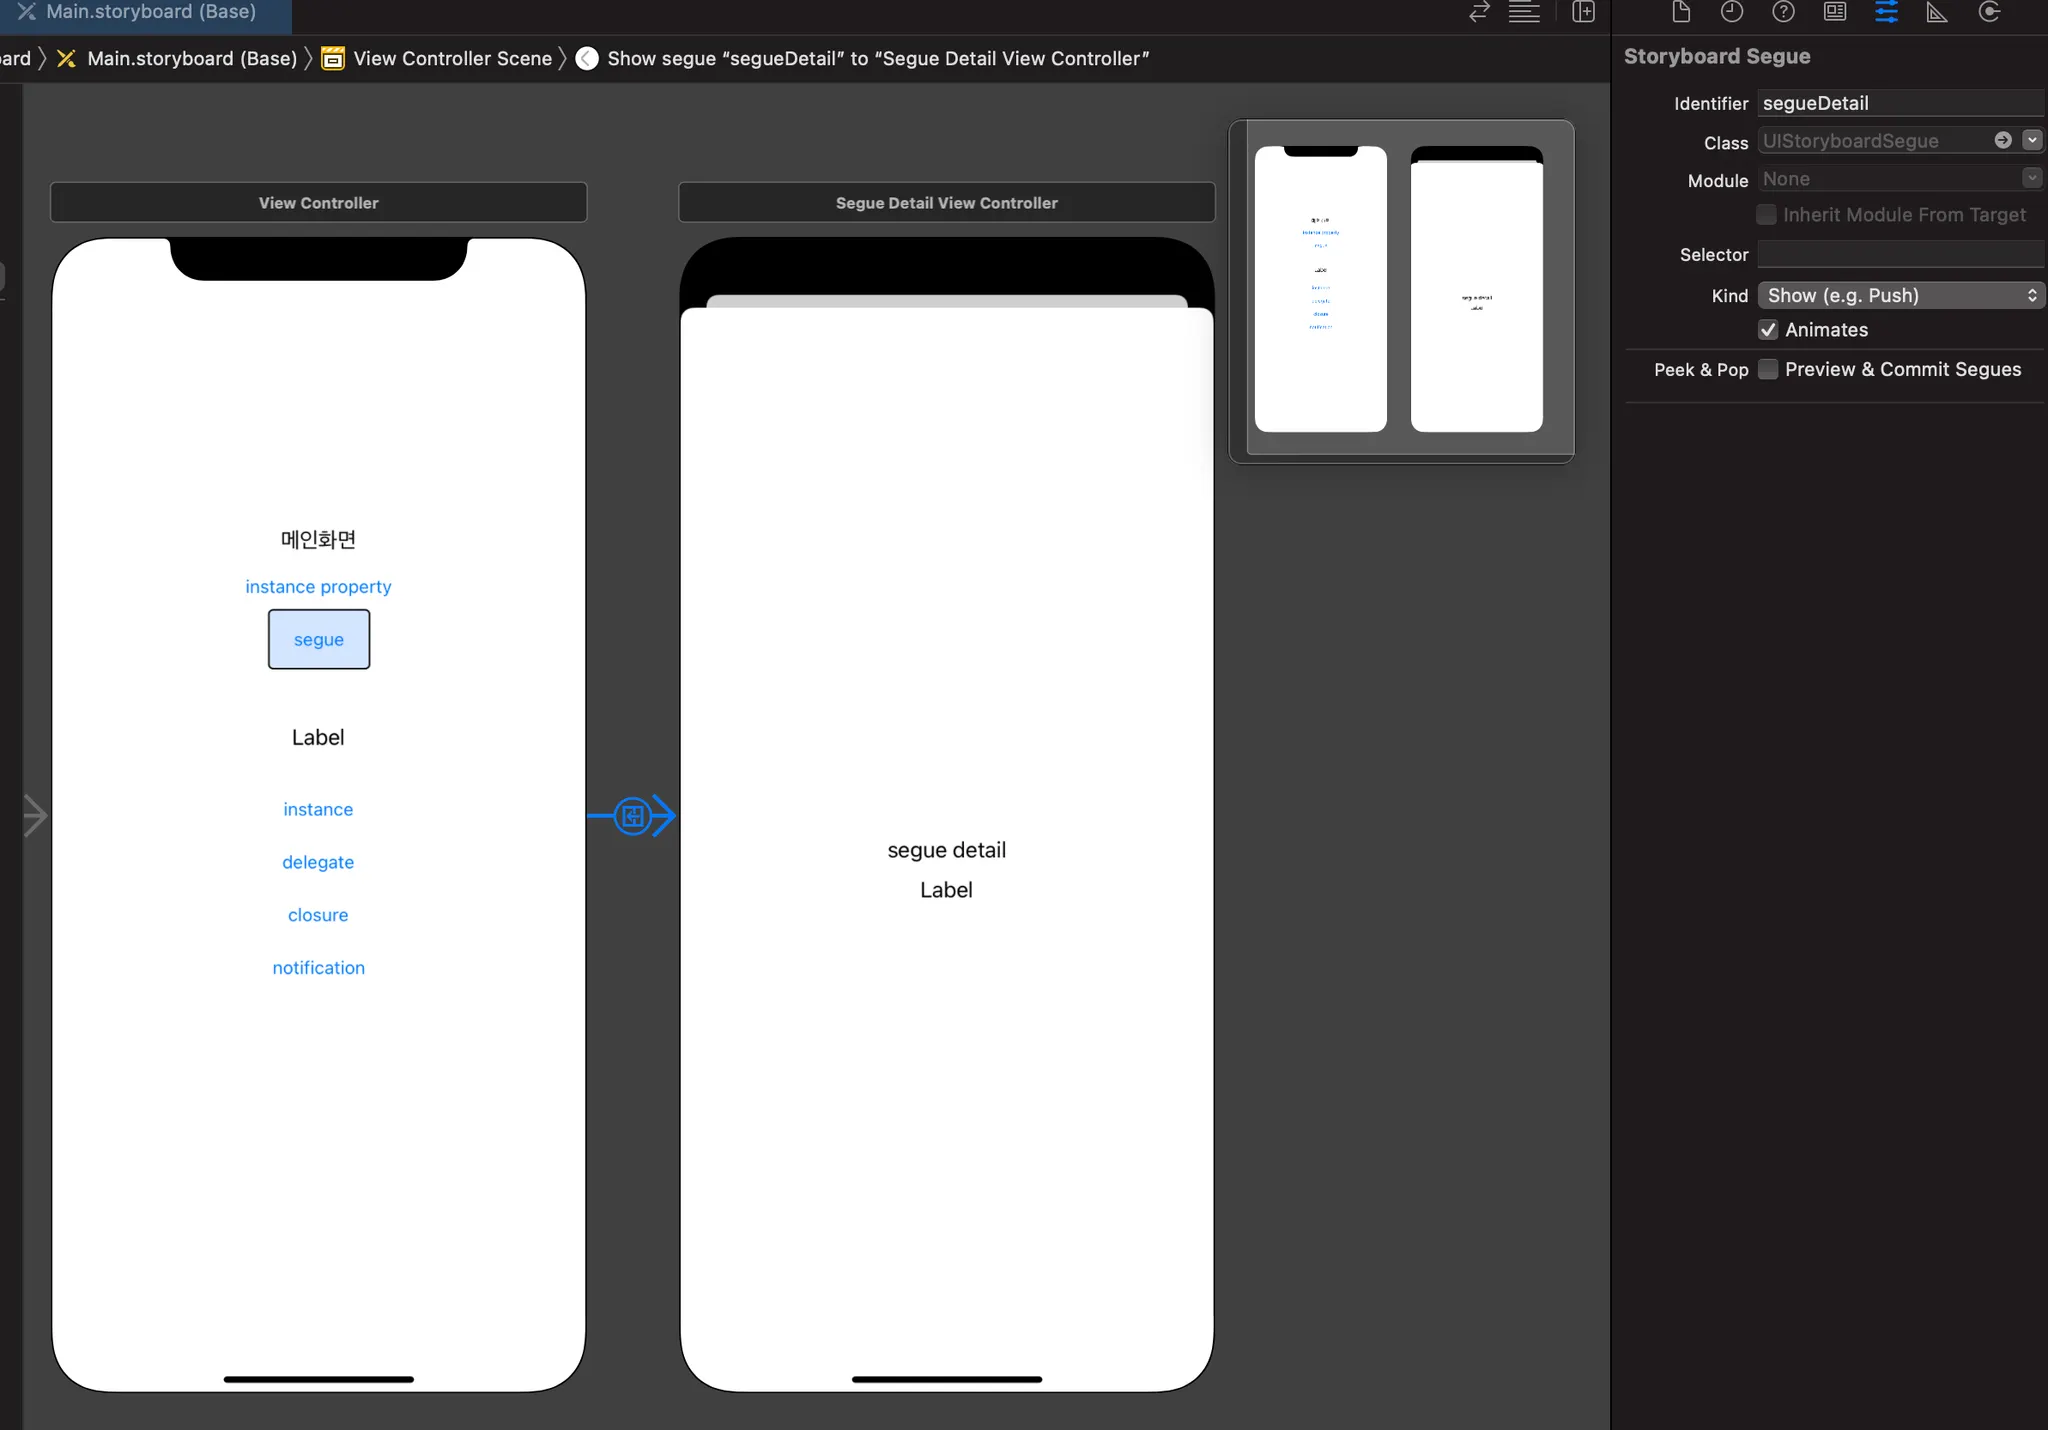Select the Attributes inspector icon
Viewport: 2048px width, 1430px height.
[x=1886, y=12]
